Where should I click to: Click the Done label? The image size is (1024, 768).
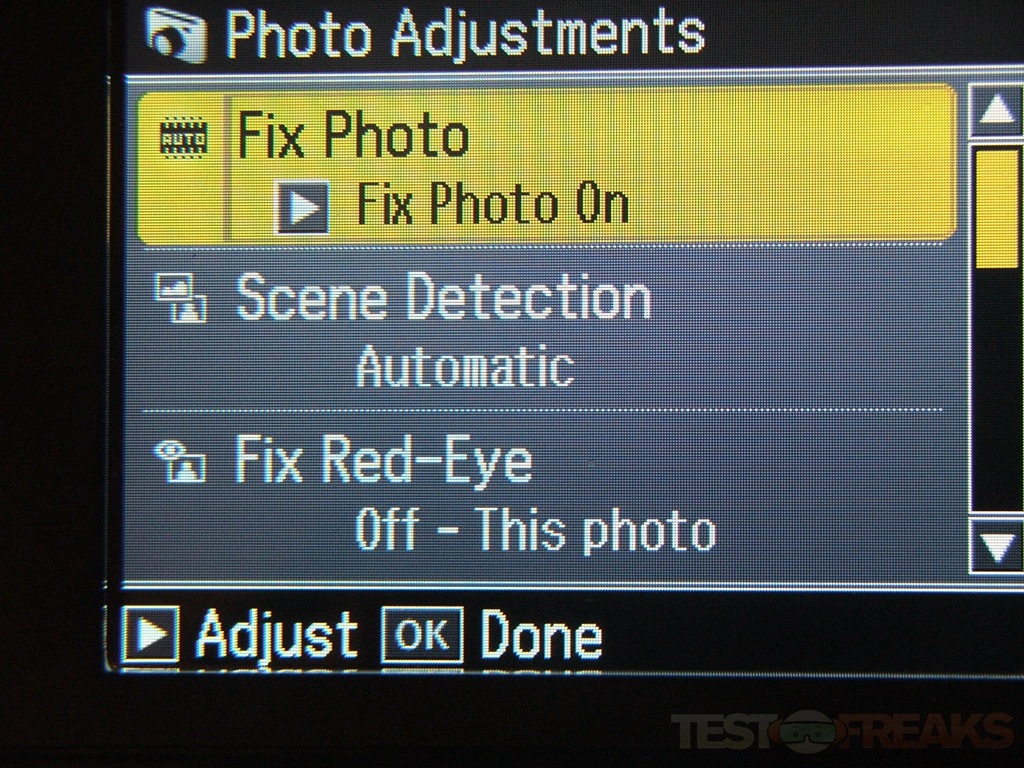point(541,633)
